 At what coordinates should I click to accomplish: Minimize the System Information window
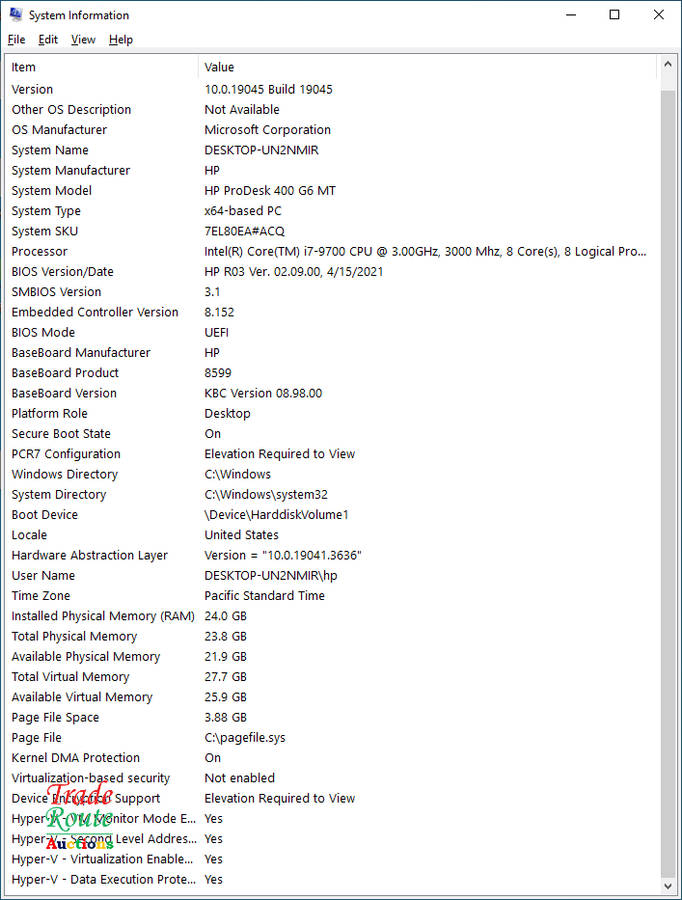[571, 15]
